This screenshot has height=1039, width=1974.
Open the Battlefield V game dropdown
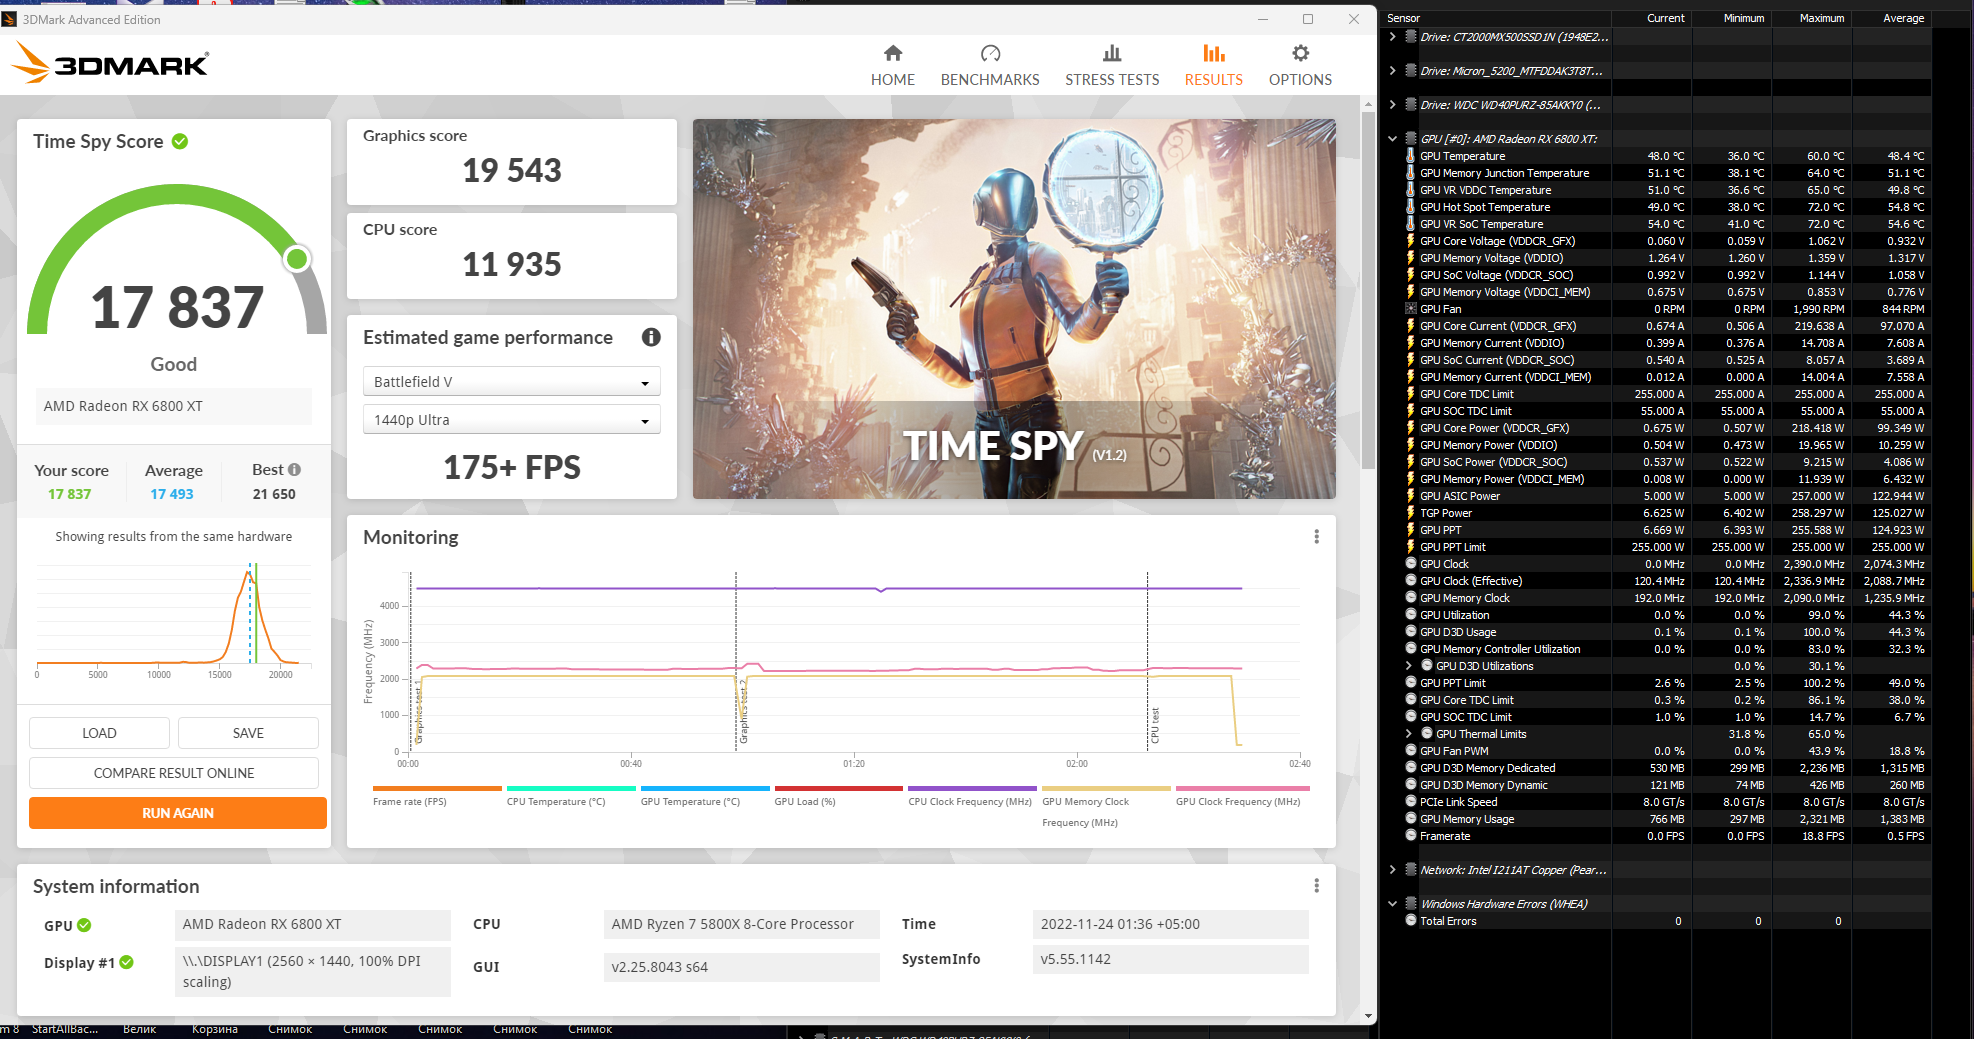click(511, 382)
